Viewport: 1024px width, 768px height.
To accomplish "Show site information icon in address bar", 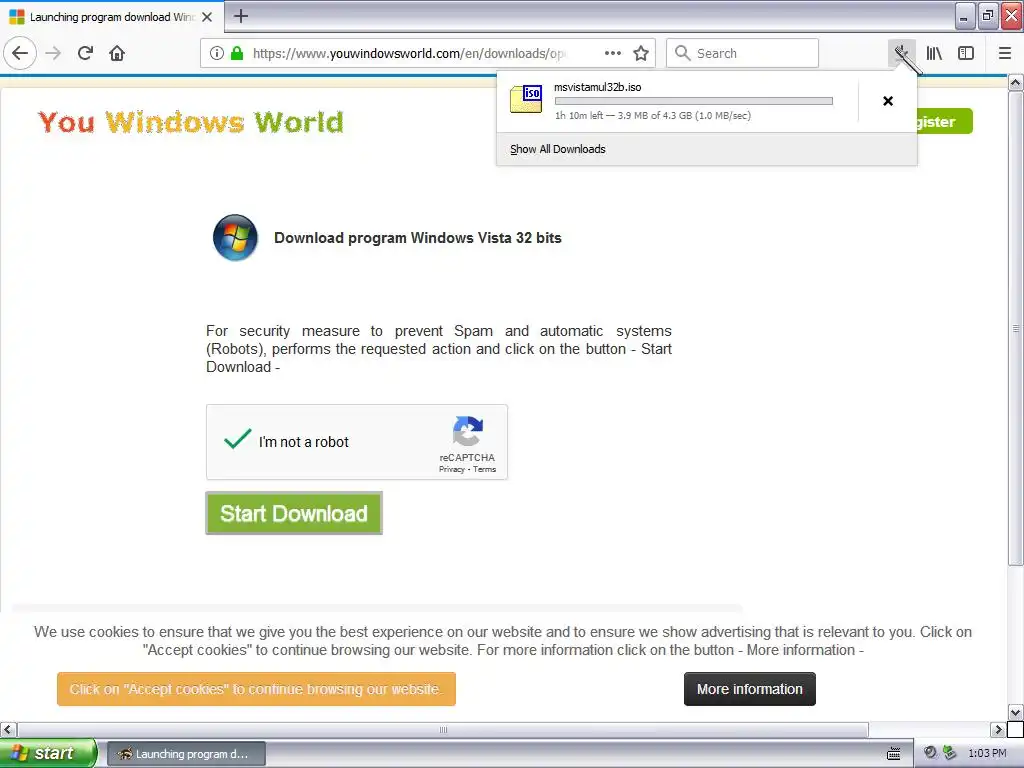I will (x=217, y=54).
